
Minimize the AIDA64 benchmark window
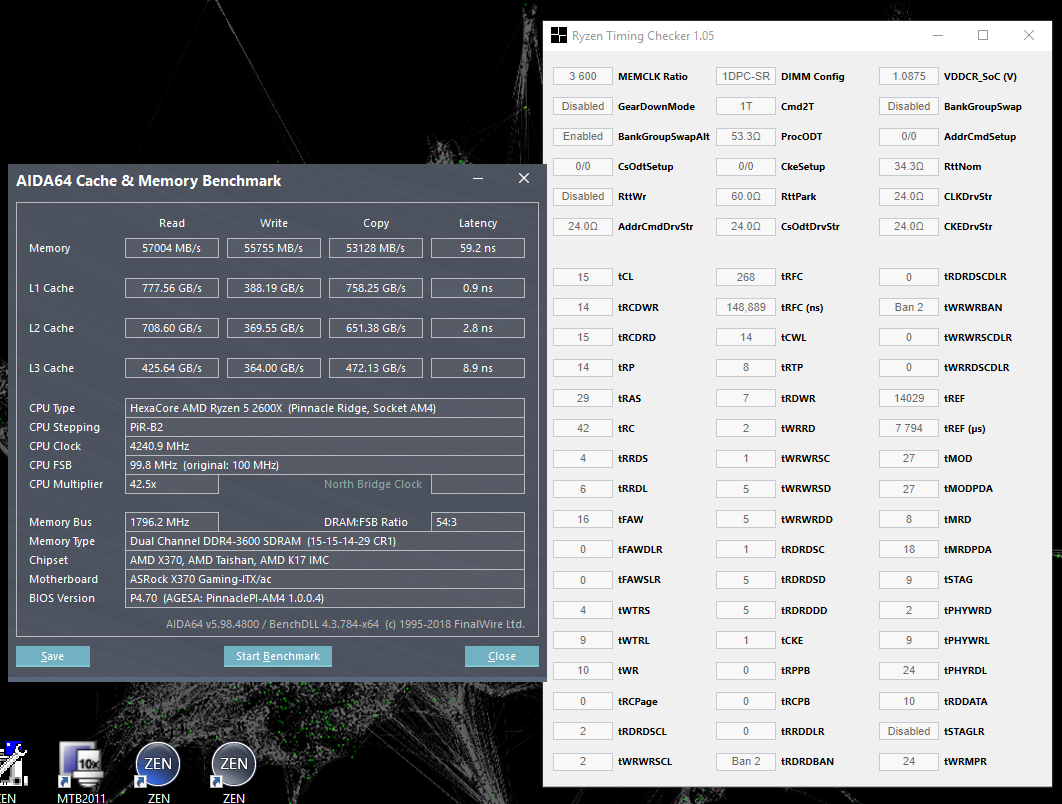[x=478, y=178]
